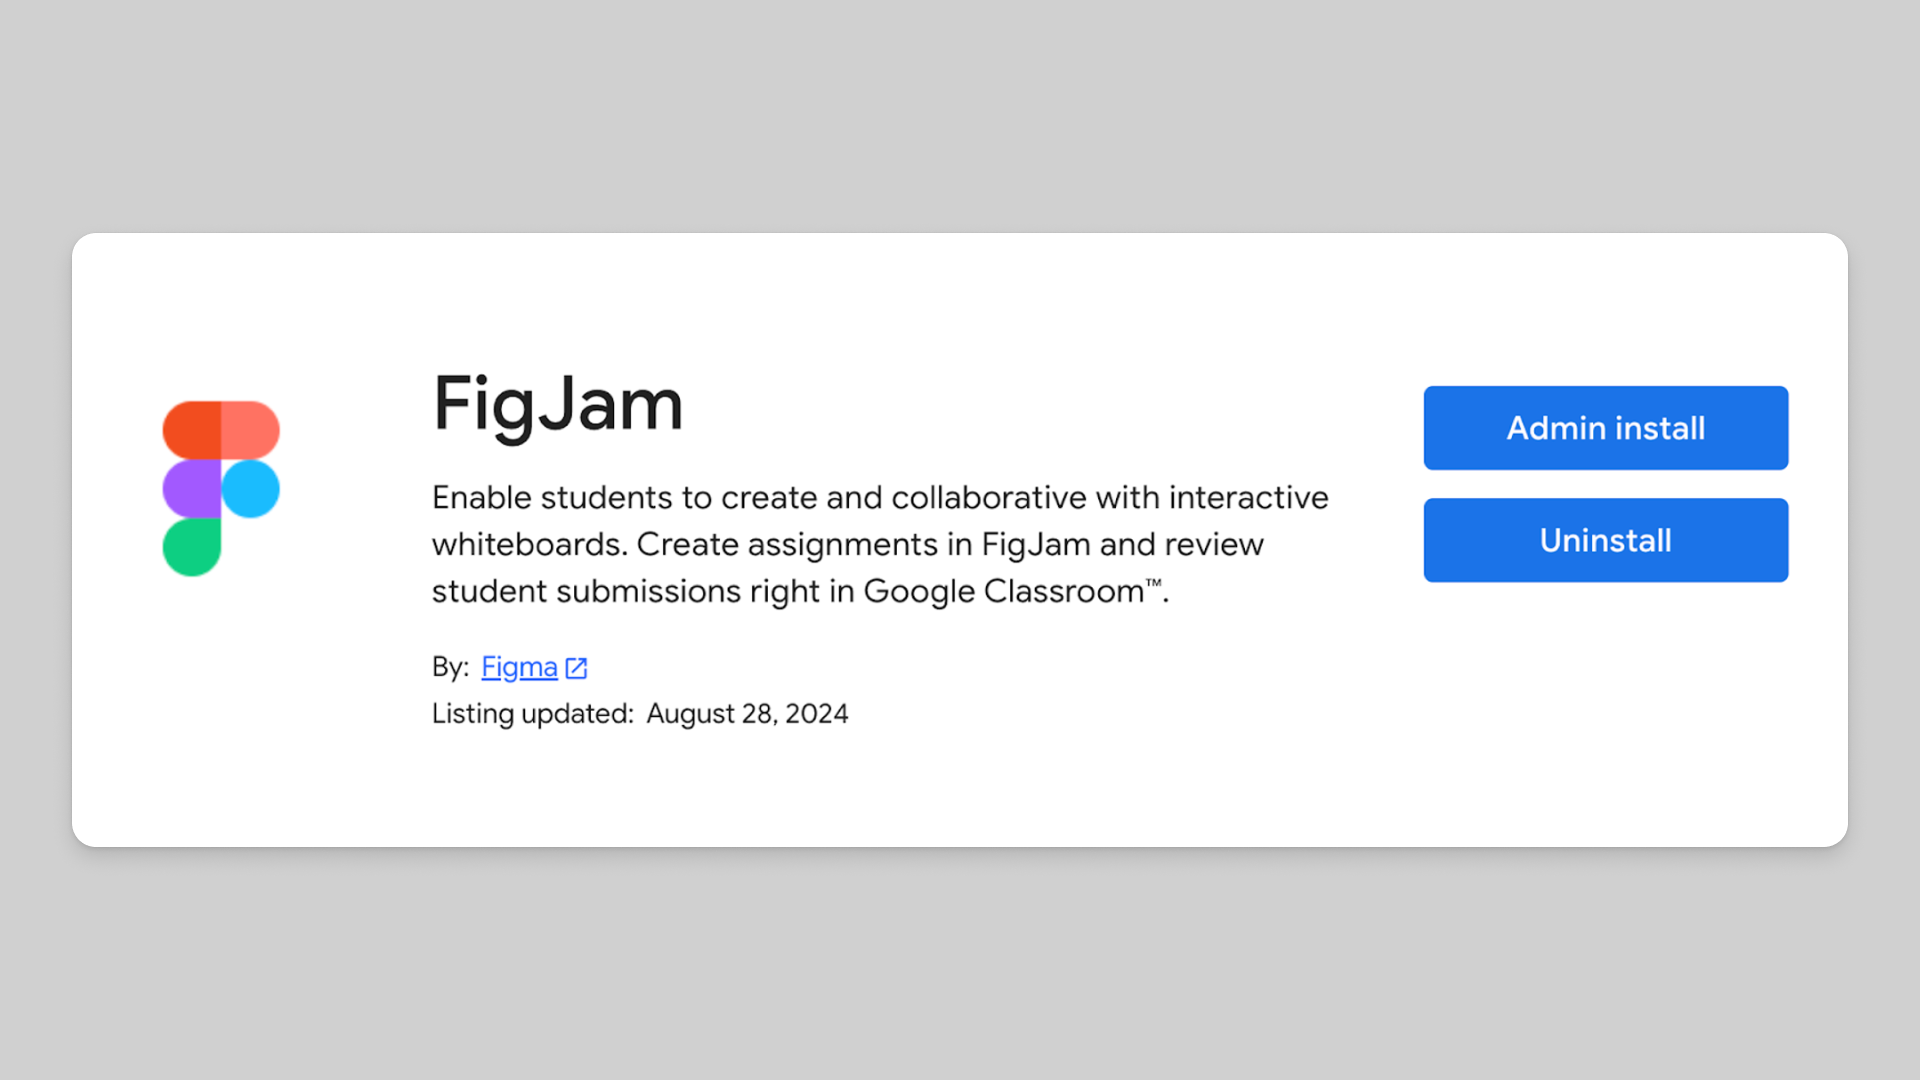The width and height of the screenshot is (1920, 1080).
Task: Click the words "Google Classroom" in the description
Action: tap(1003, 591)
